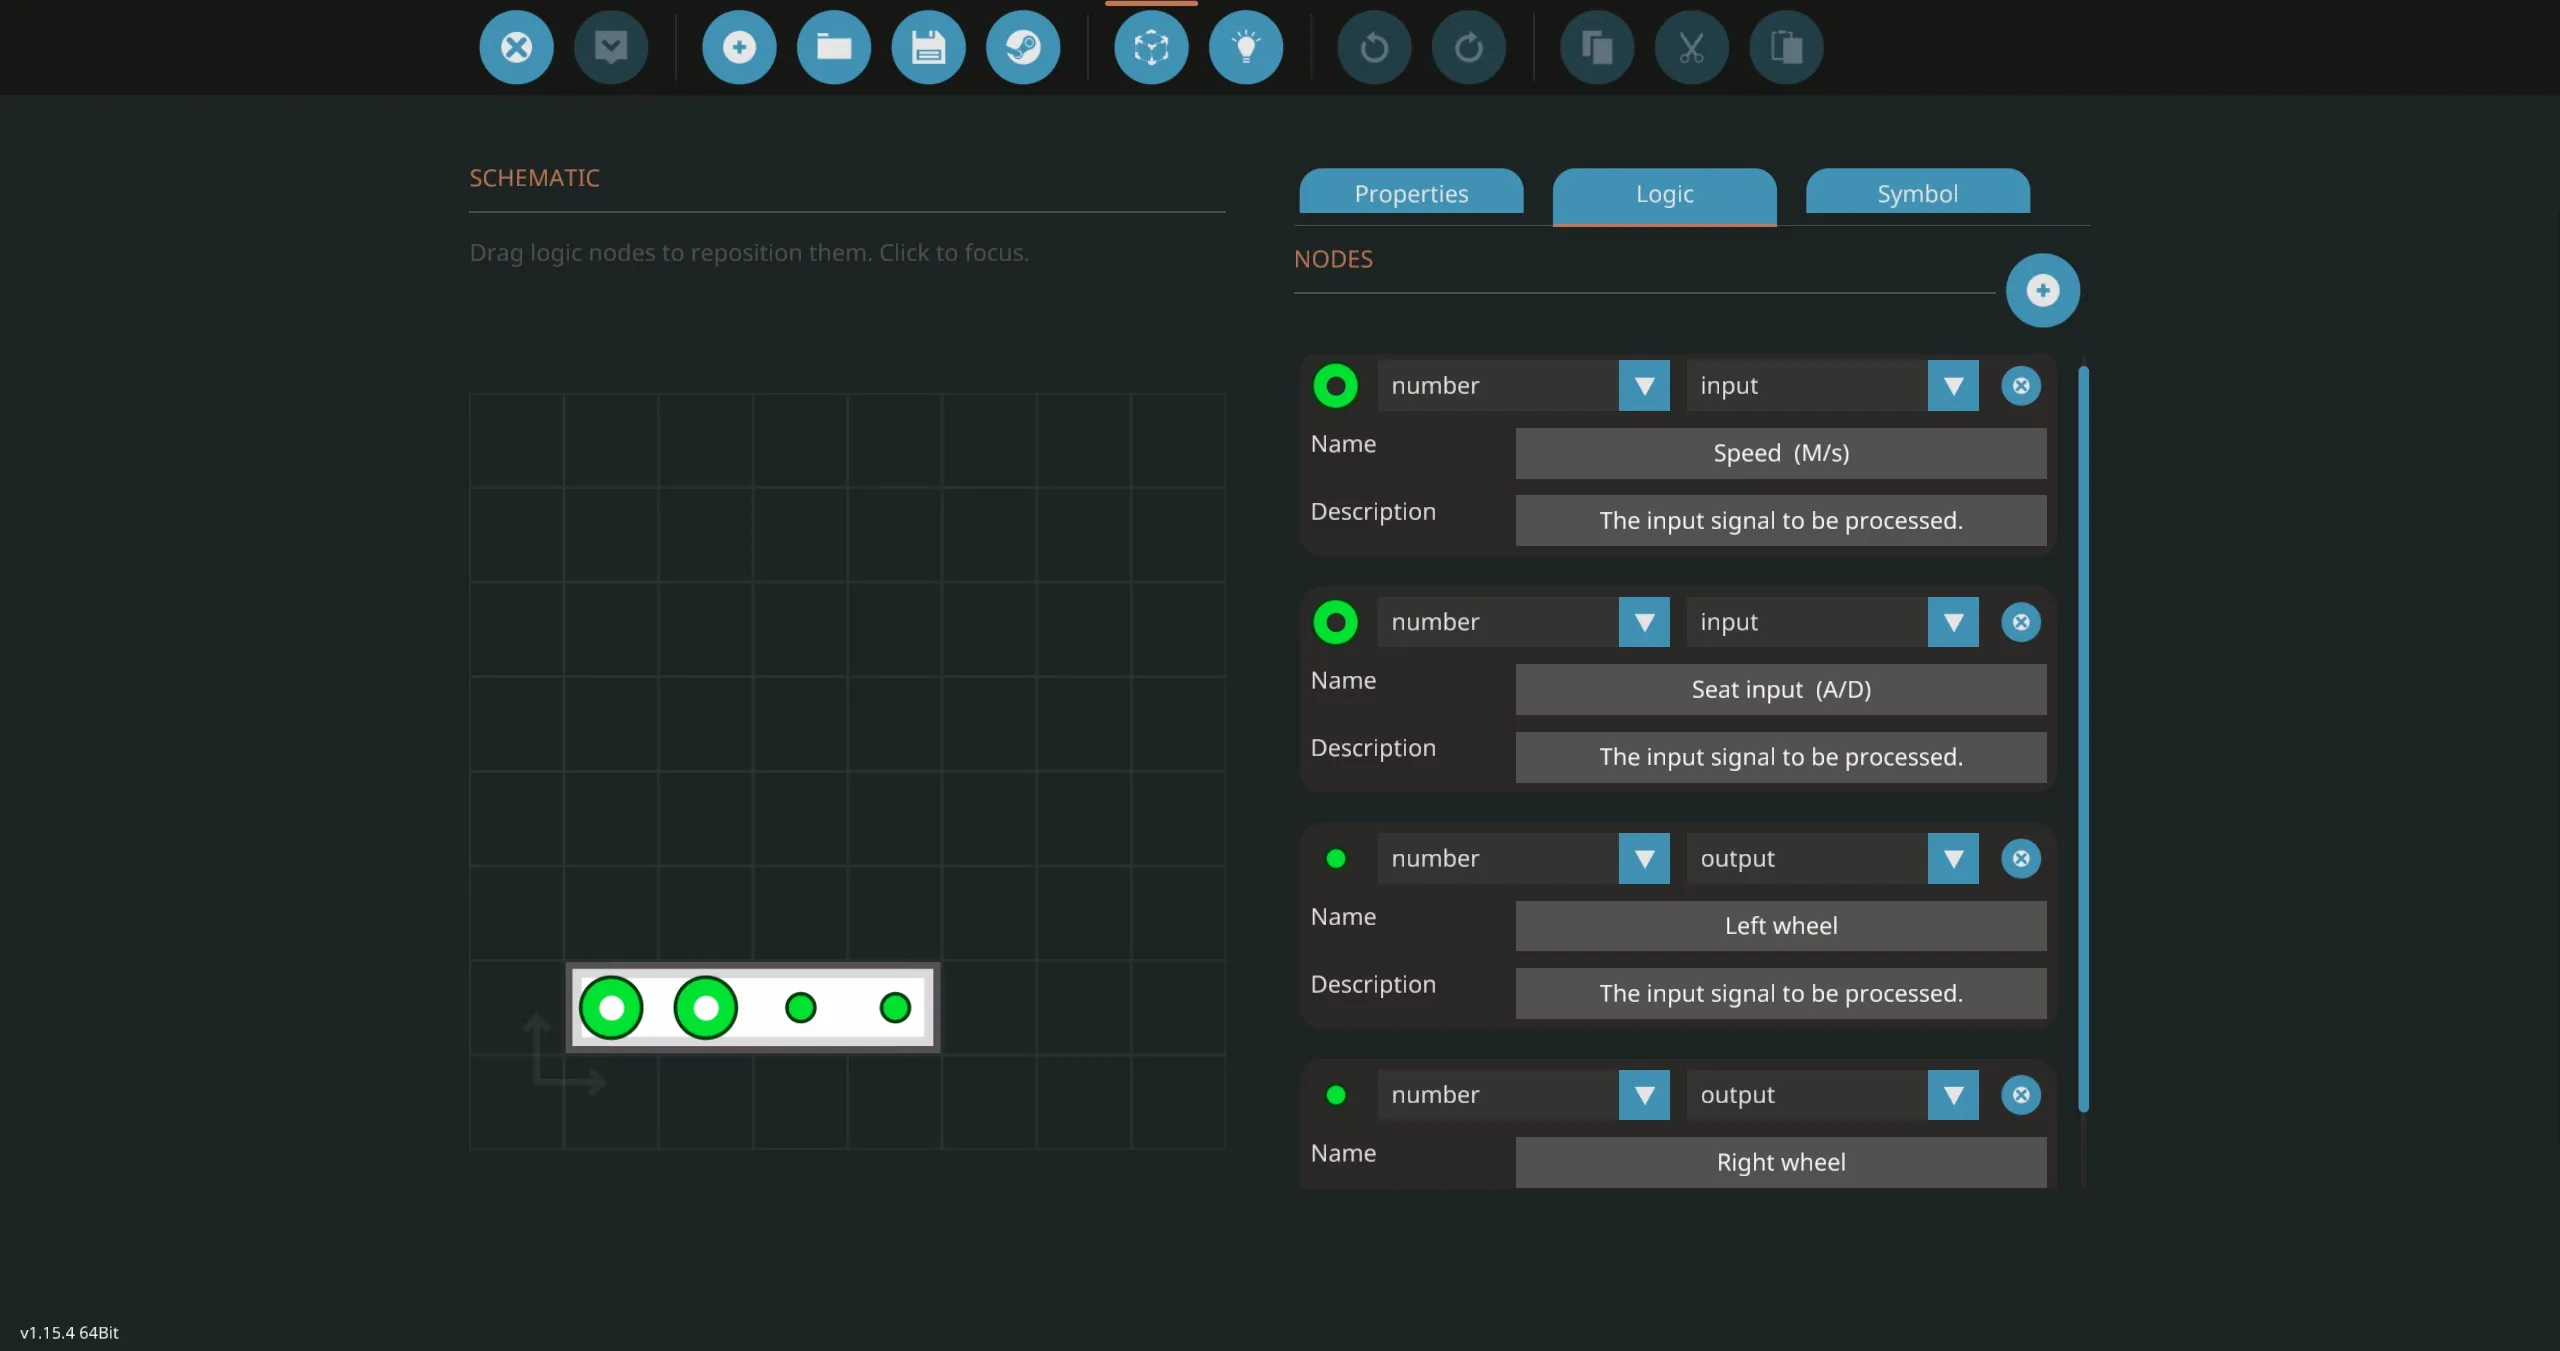Image resolution: width=2560 pixels, height=1351 pixels.
Task: Click the nodes list vertical scrollbar
Action: pos(2083,738)
